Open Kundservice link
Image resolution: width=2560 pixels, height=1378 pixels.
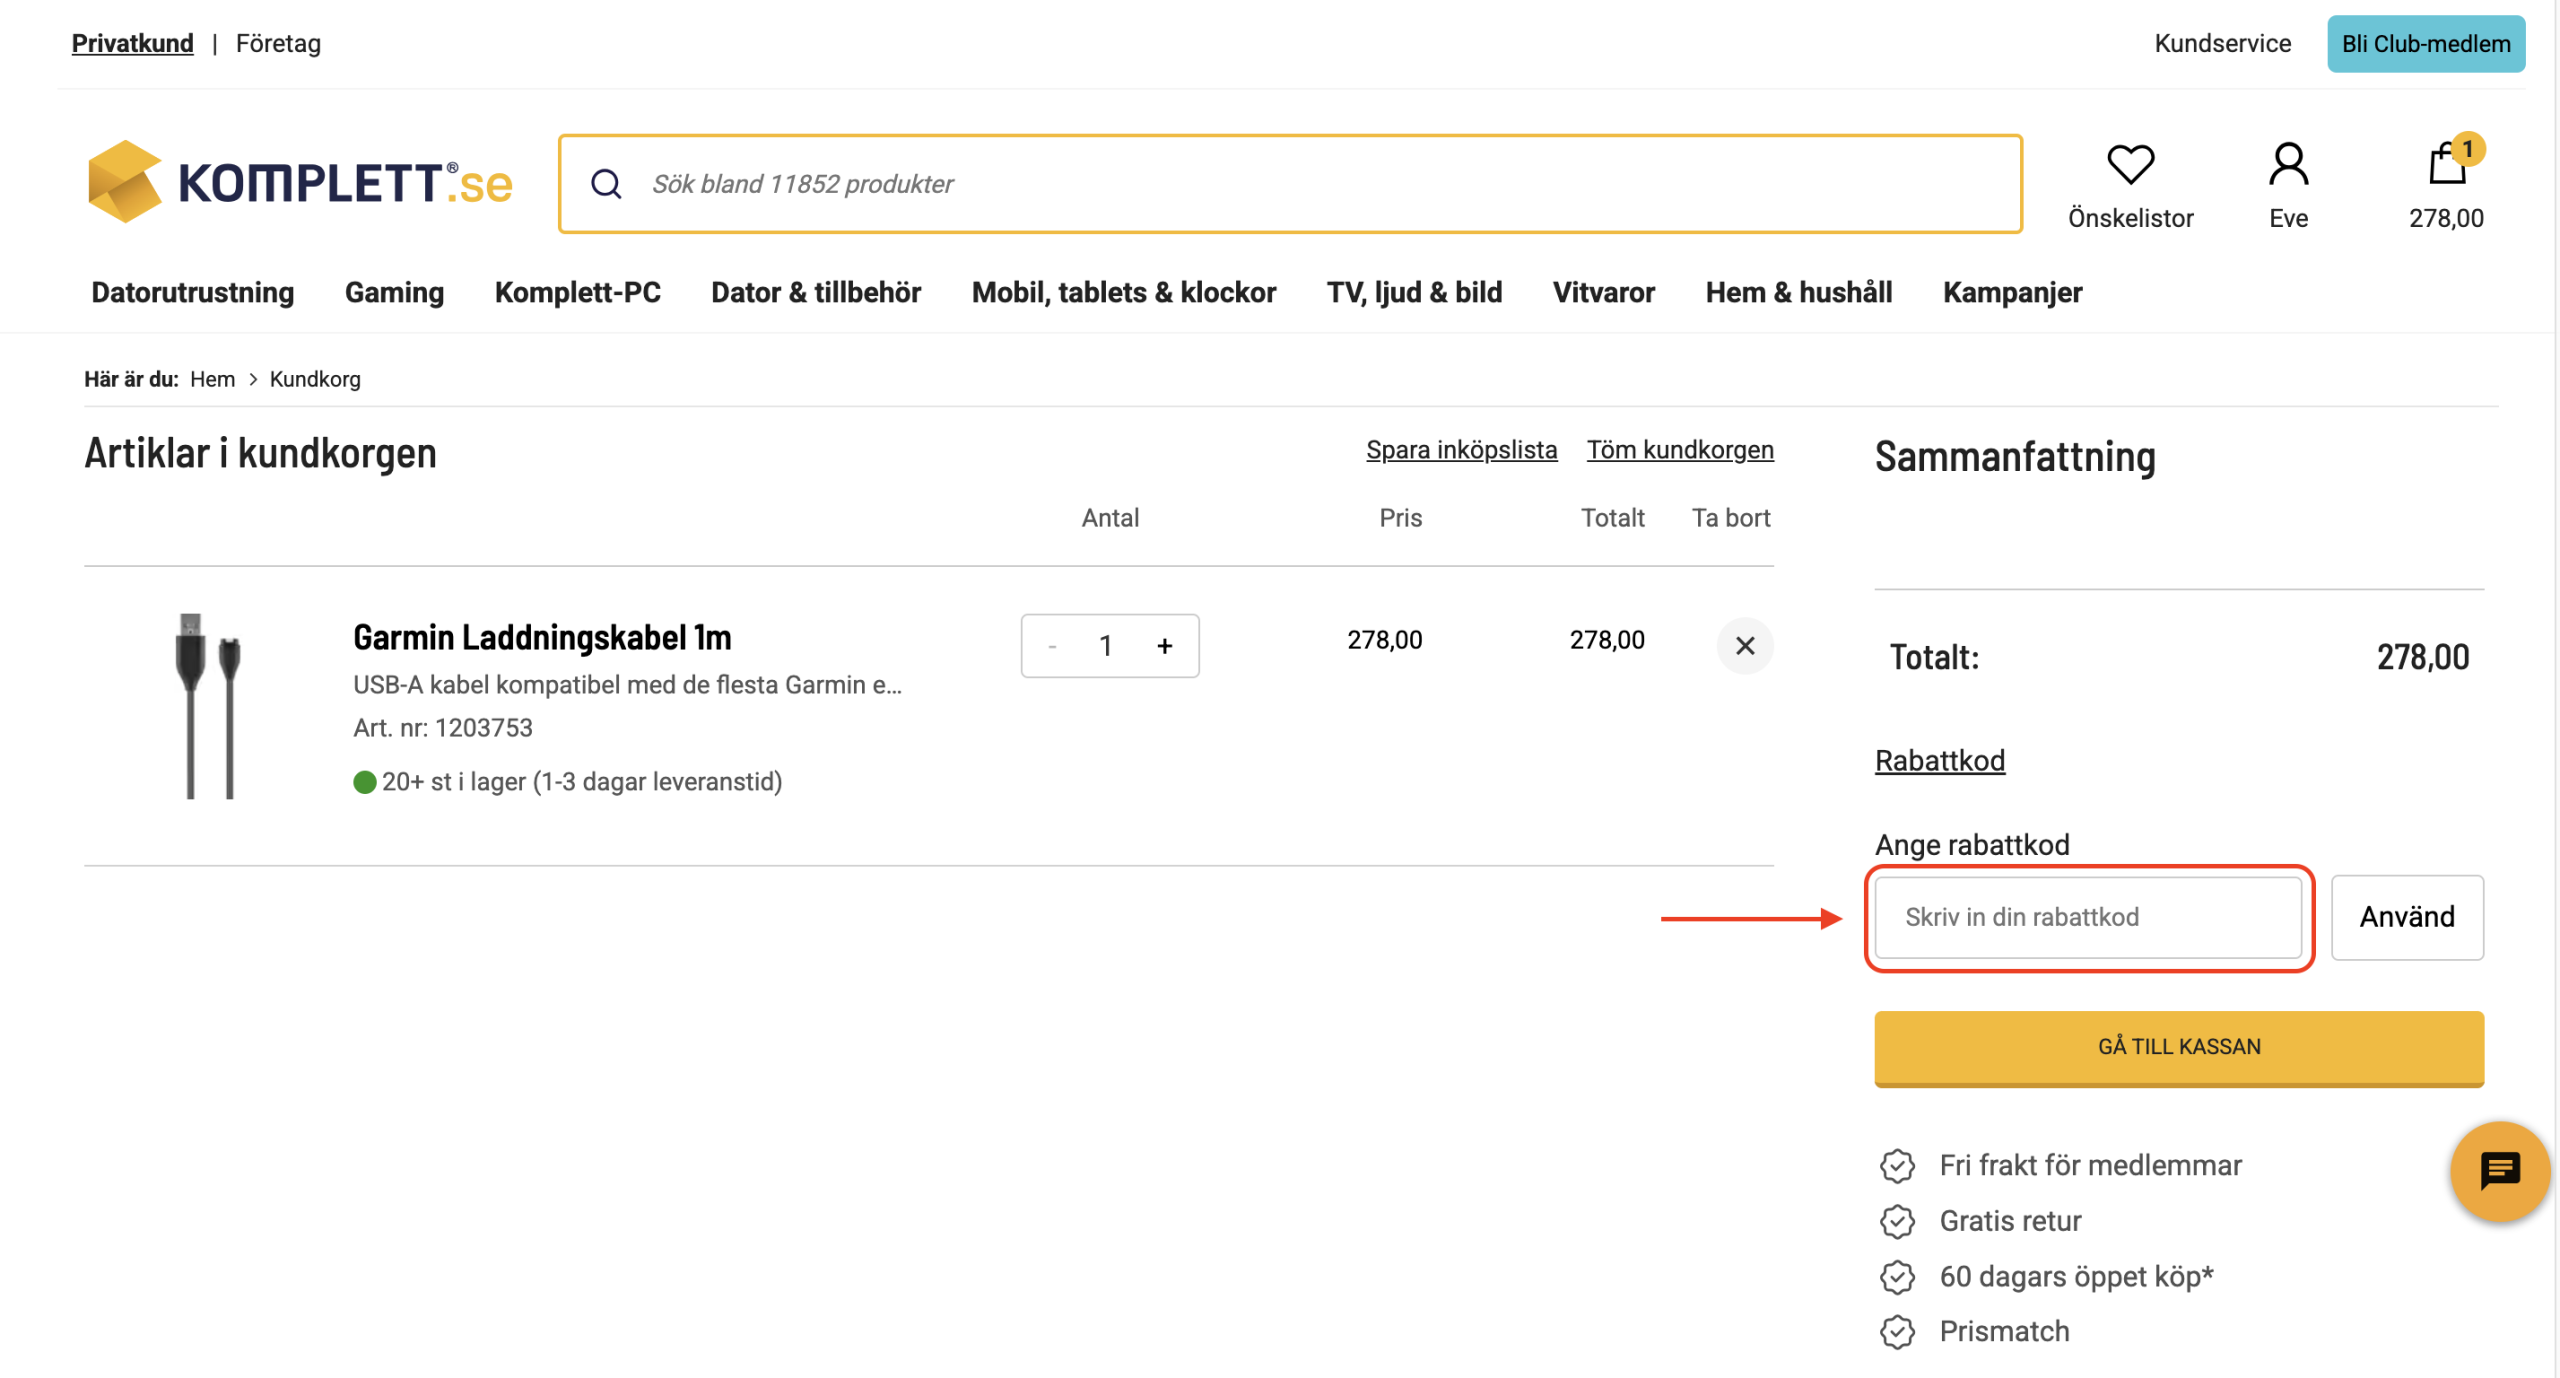pyautogui.click(x=2222, y=43)
